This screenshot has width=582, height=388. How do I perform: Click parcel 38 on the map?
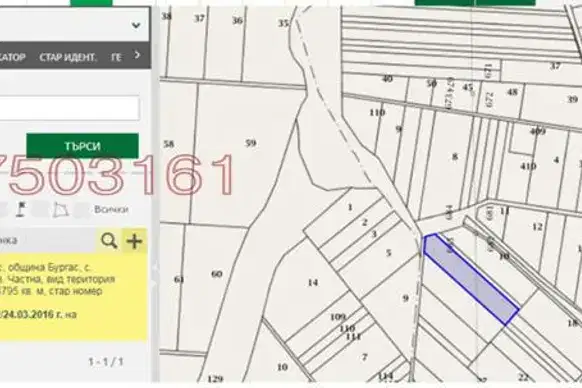coord(166,16)
